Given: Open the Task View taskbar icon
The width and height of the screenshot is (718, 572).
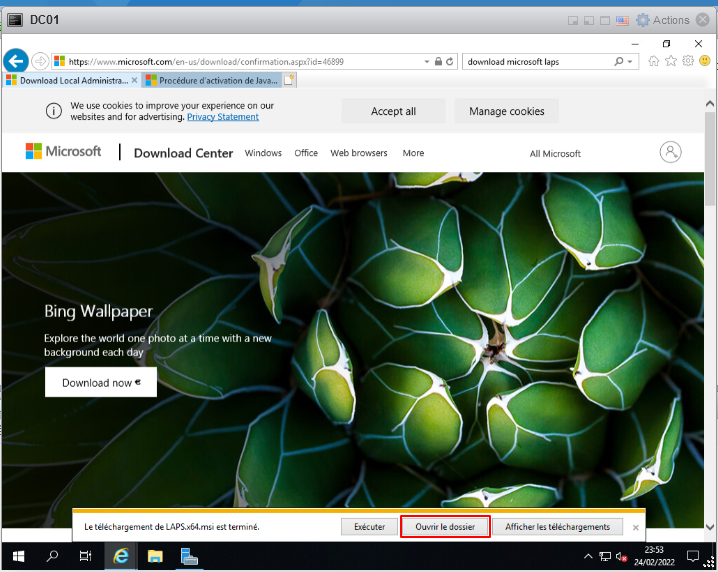Looking at the screenshot, I should coord(86,555).
